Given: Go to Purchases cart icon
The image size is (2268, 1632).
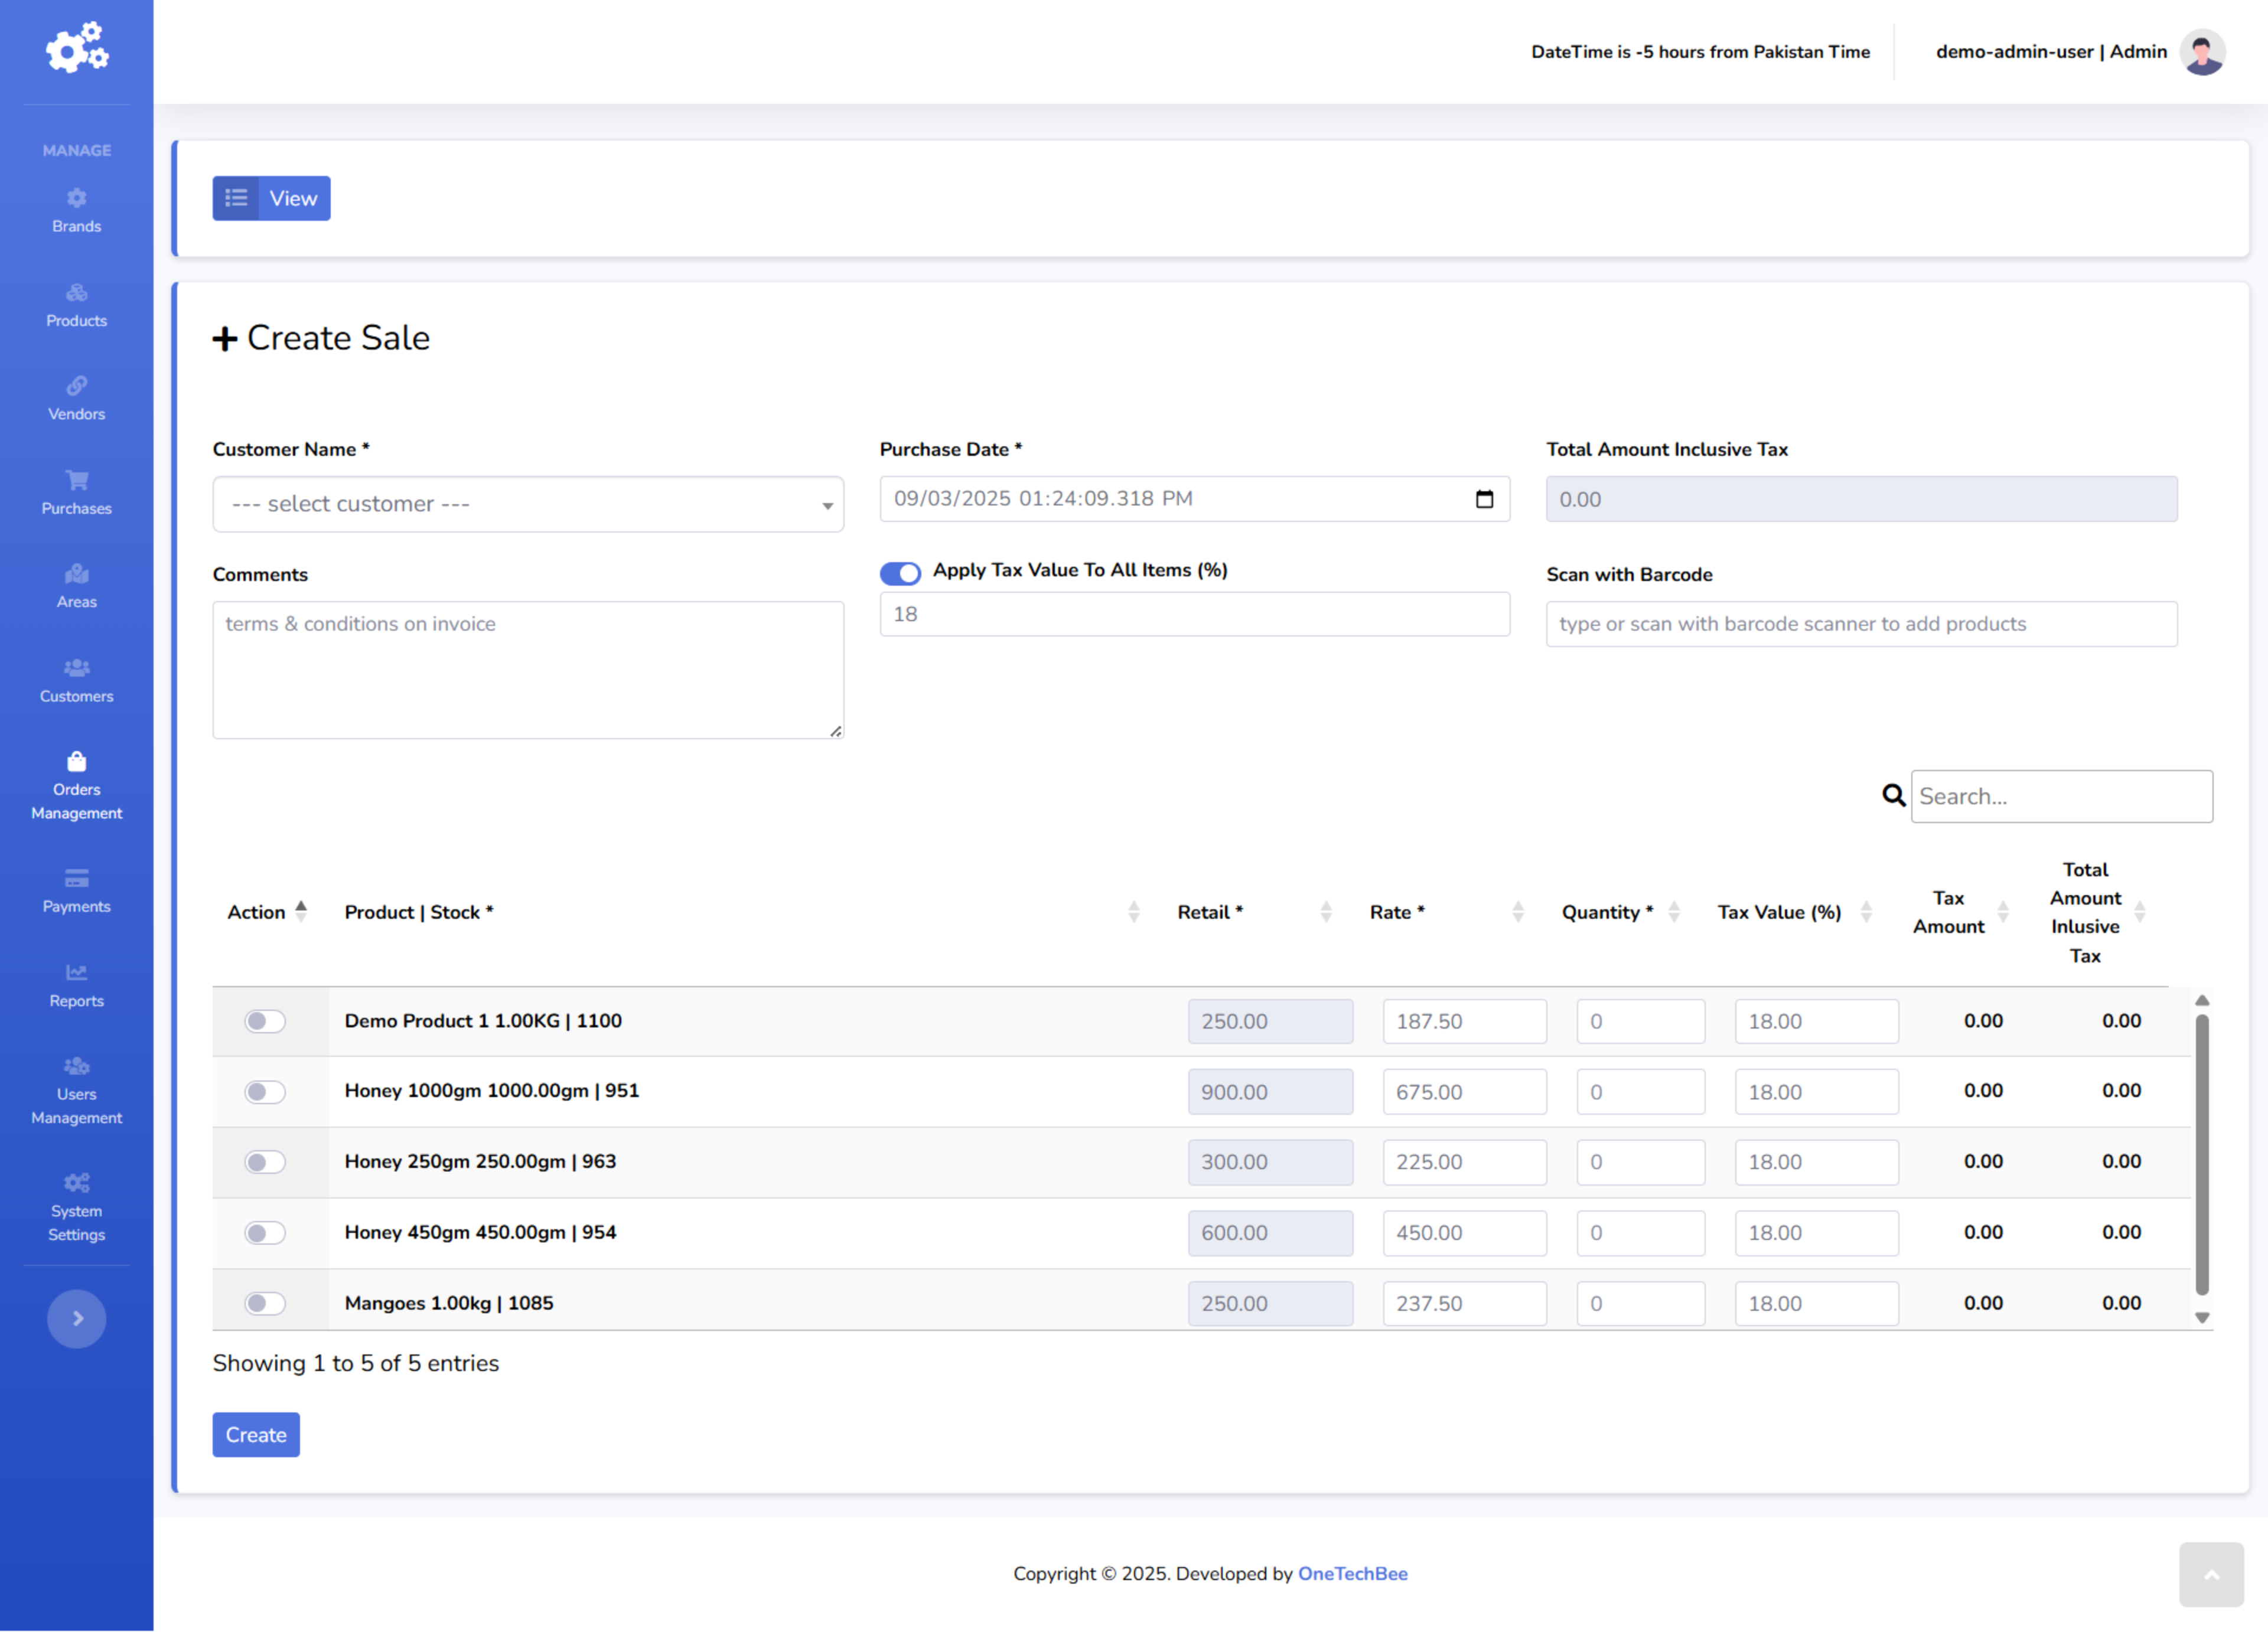Looking at the screenshot, I should point(76,480).
